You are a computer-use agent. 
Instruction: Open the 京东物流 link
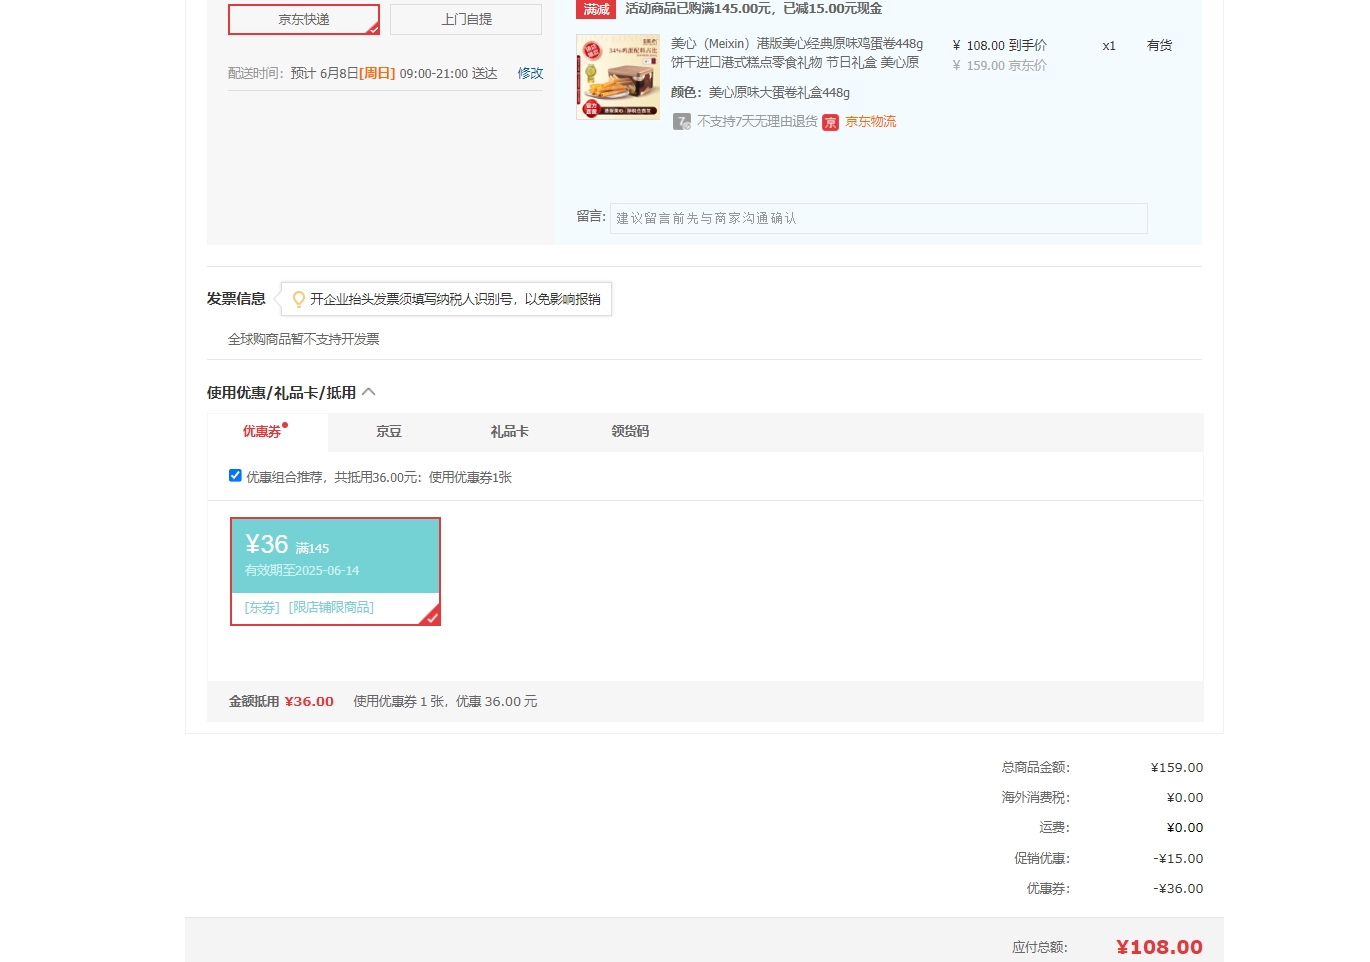(871, 122)
